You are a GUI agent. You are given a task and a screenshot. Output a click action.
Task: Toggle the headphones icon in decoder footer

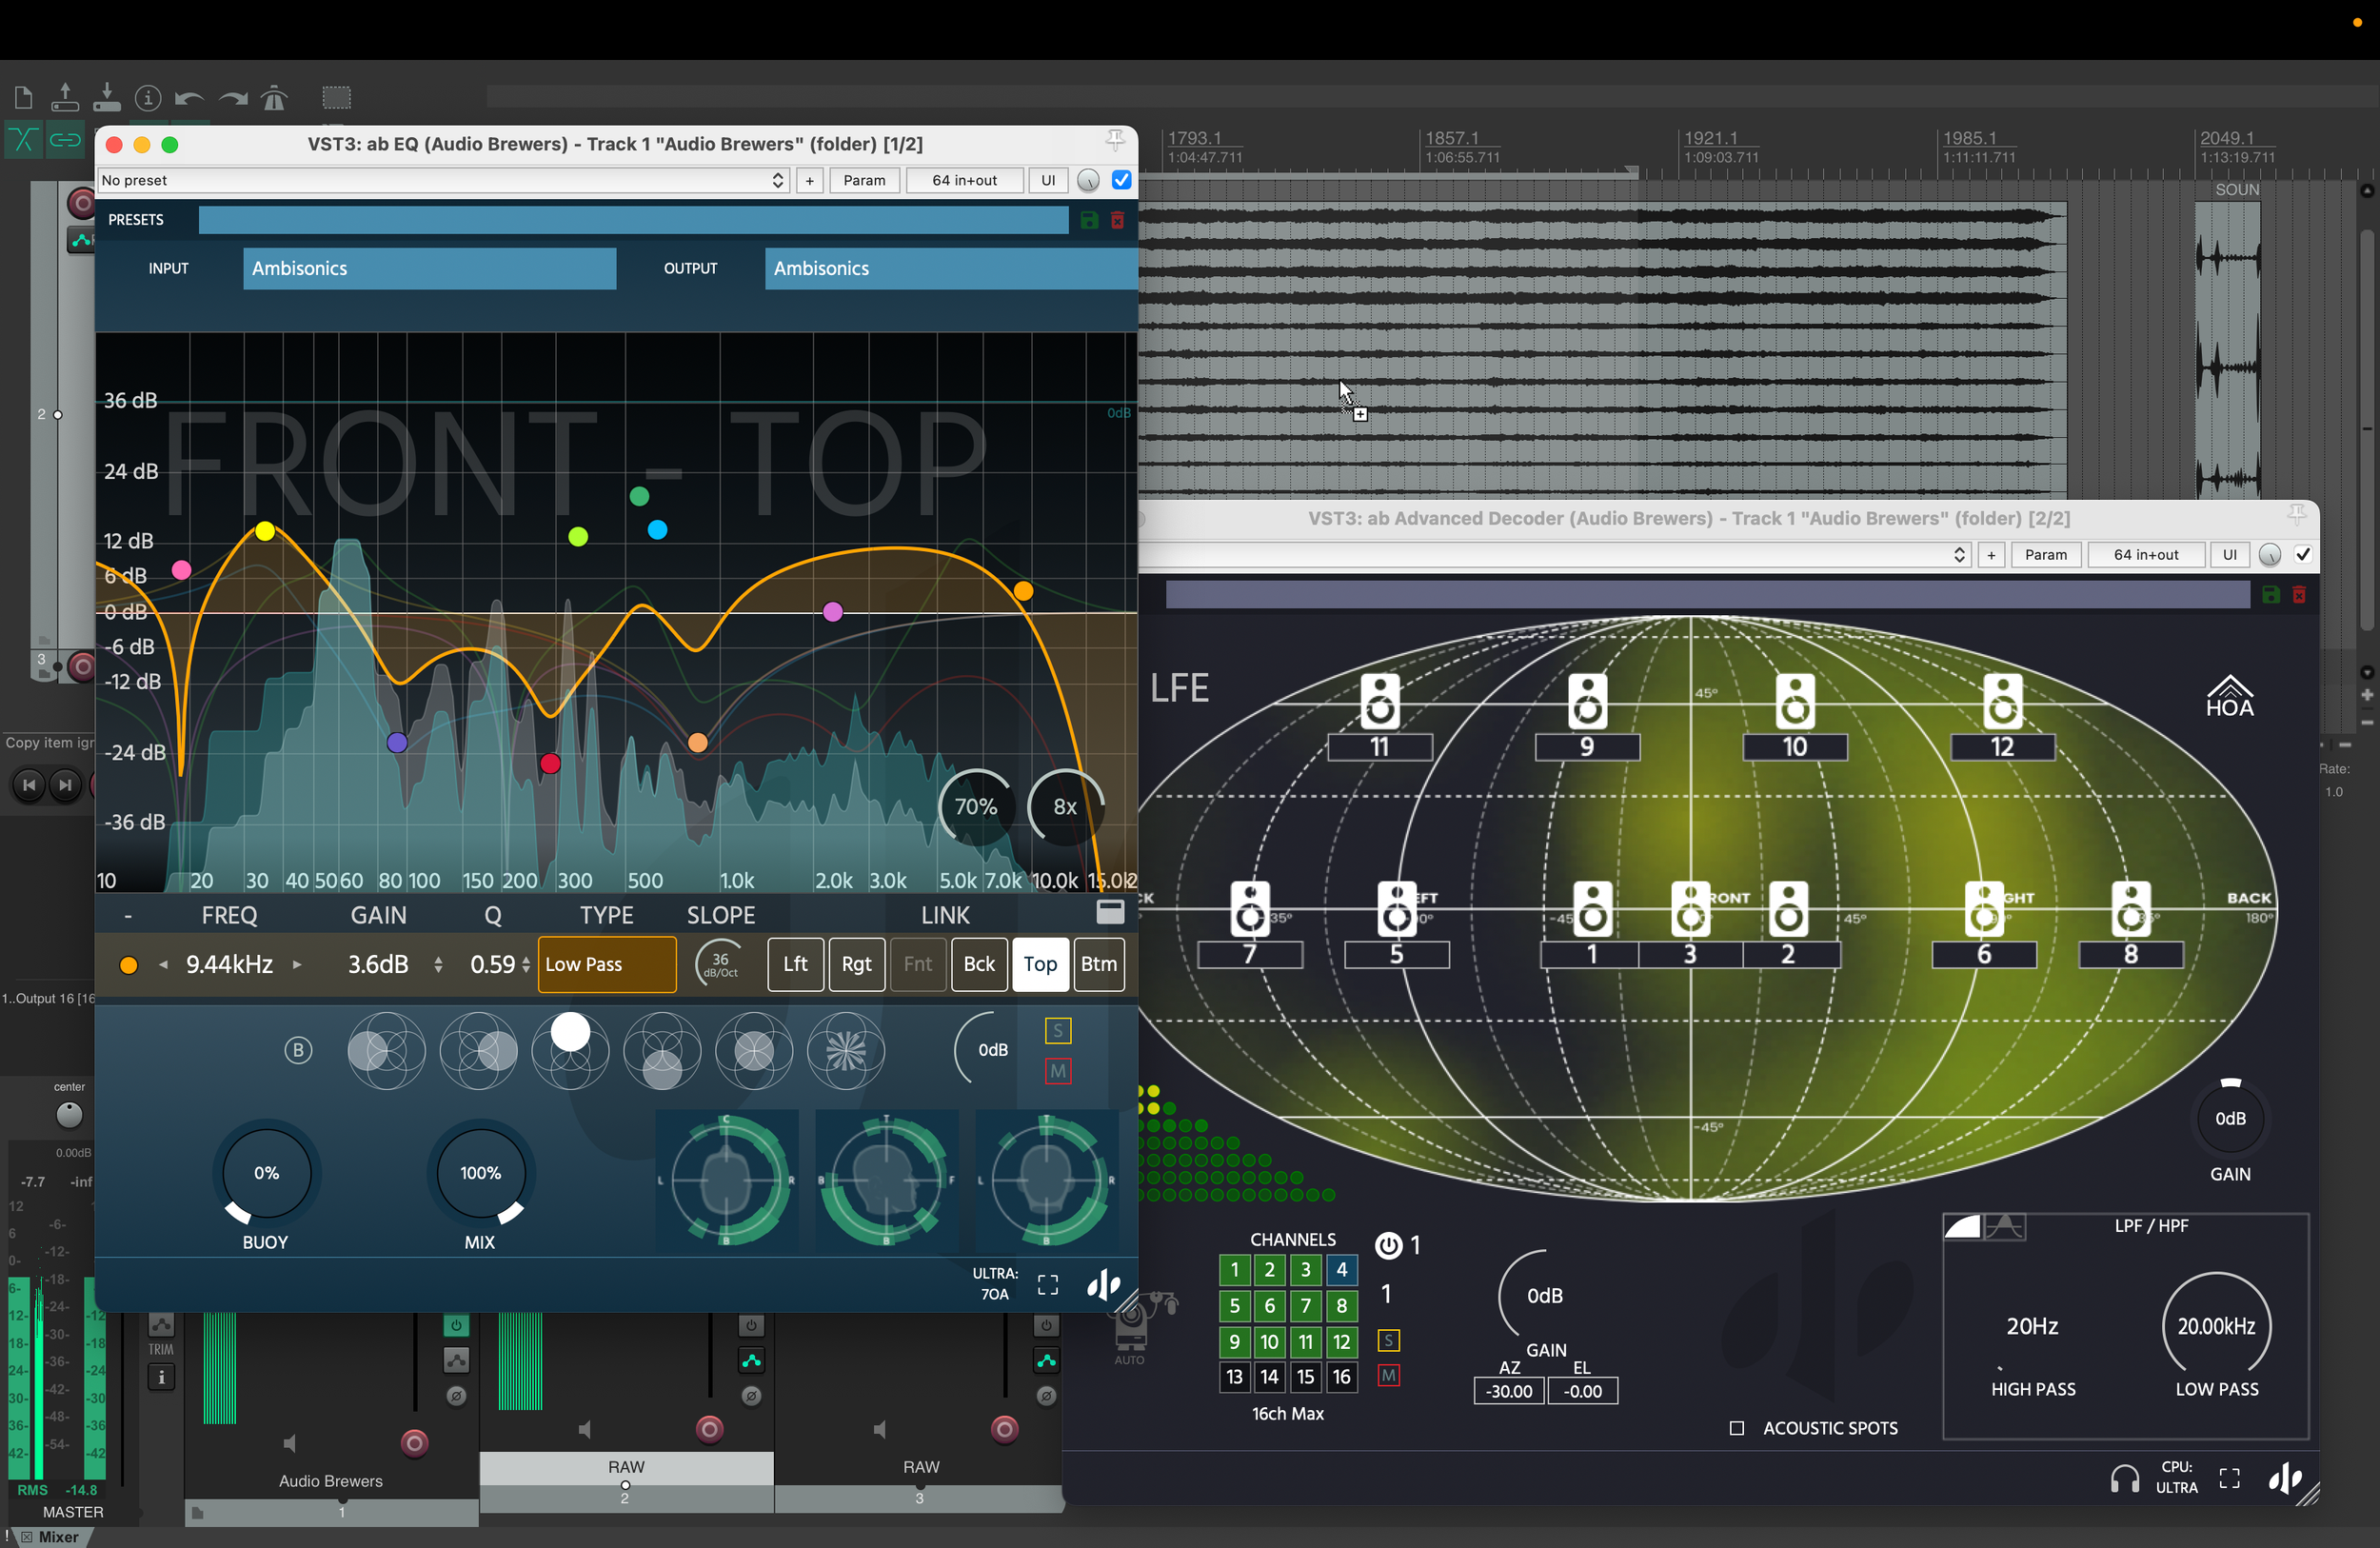pyautogui.click(x=2124, y=1478)
